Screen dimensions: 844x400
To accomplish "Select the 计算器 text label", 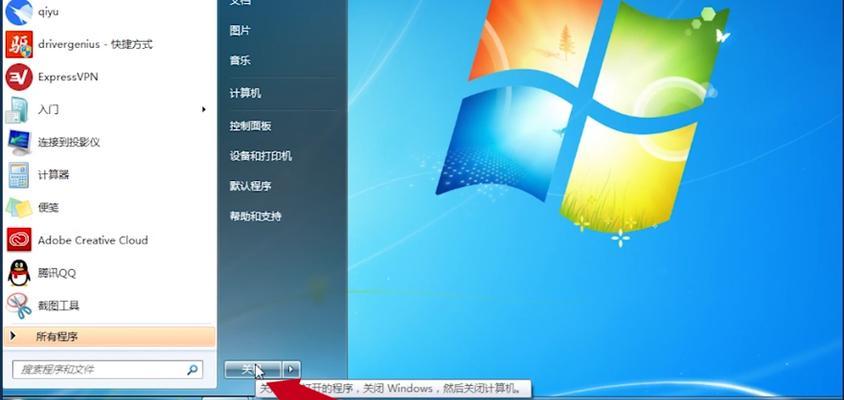I will 53,175.
